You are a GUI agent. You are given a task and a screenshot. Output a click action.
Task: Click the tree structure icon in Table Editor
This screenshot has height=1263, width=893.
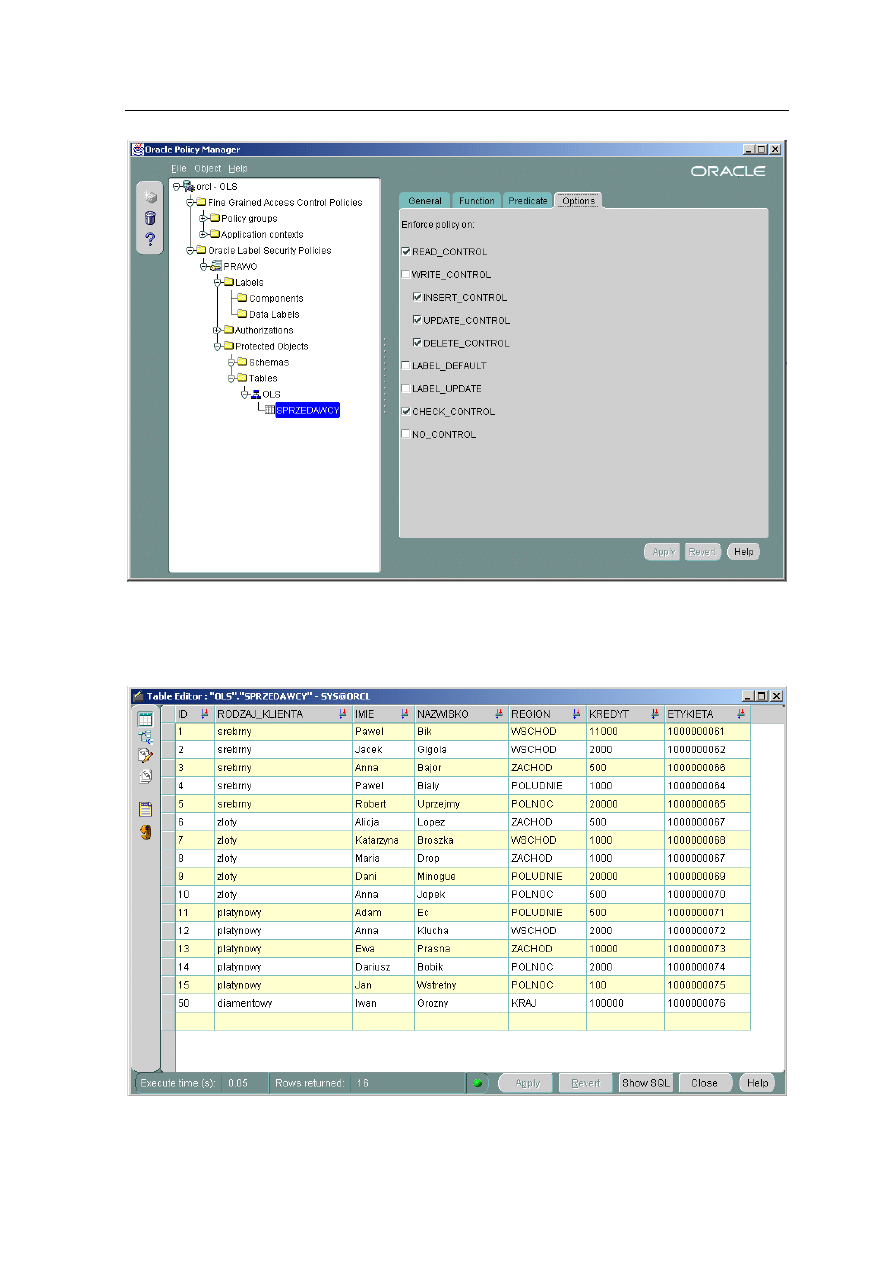click(x=145, y=737)
